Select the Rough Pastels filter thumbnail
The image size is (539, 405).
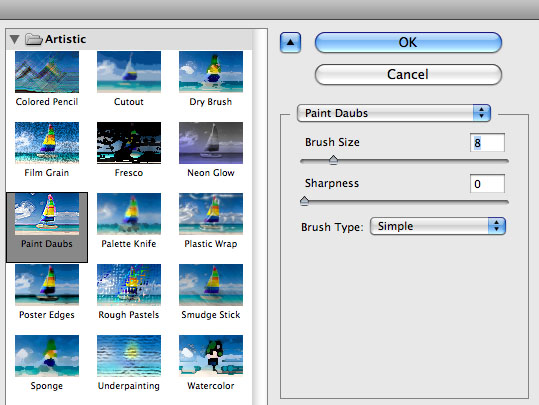click(129, 285)
